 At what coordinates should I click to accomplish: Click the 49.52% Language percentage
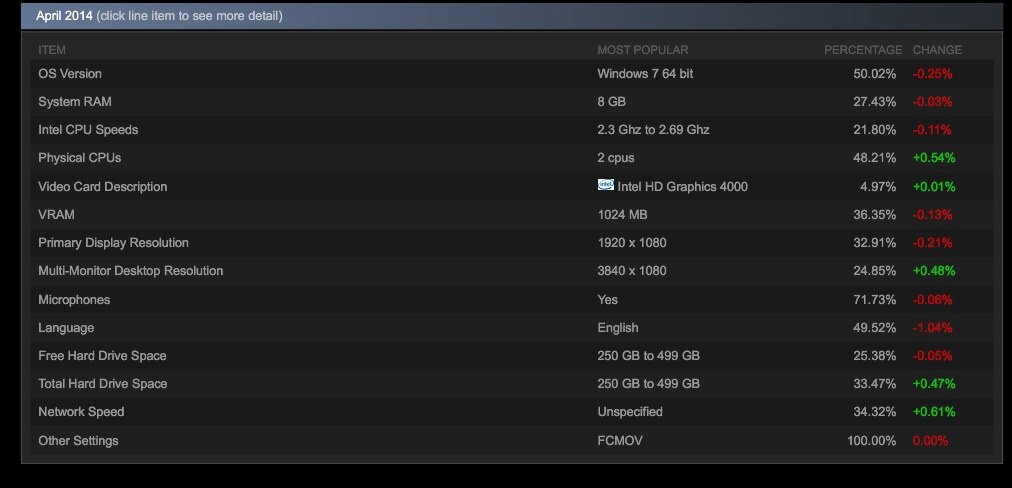[x=875, y=328]
